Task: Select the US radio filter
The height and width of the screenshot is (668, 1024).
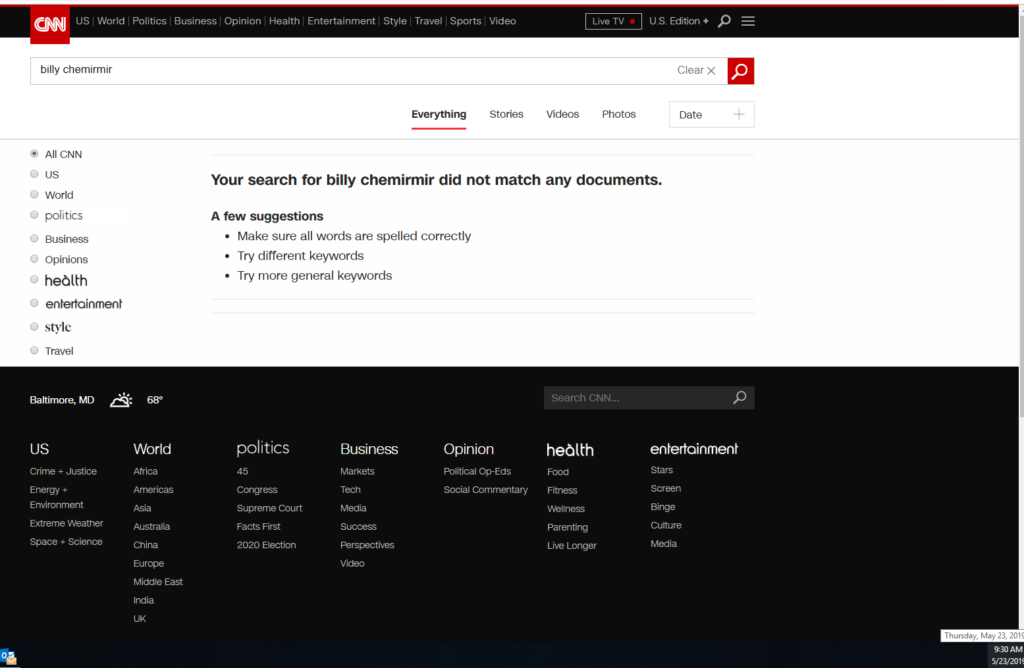Action: coord(35,174)
